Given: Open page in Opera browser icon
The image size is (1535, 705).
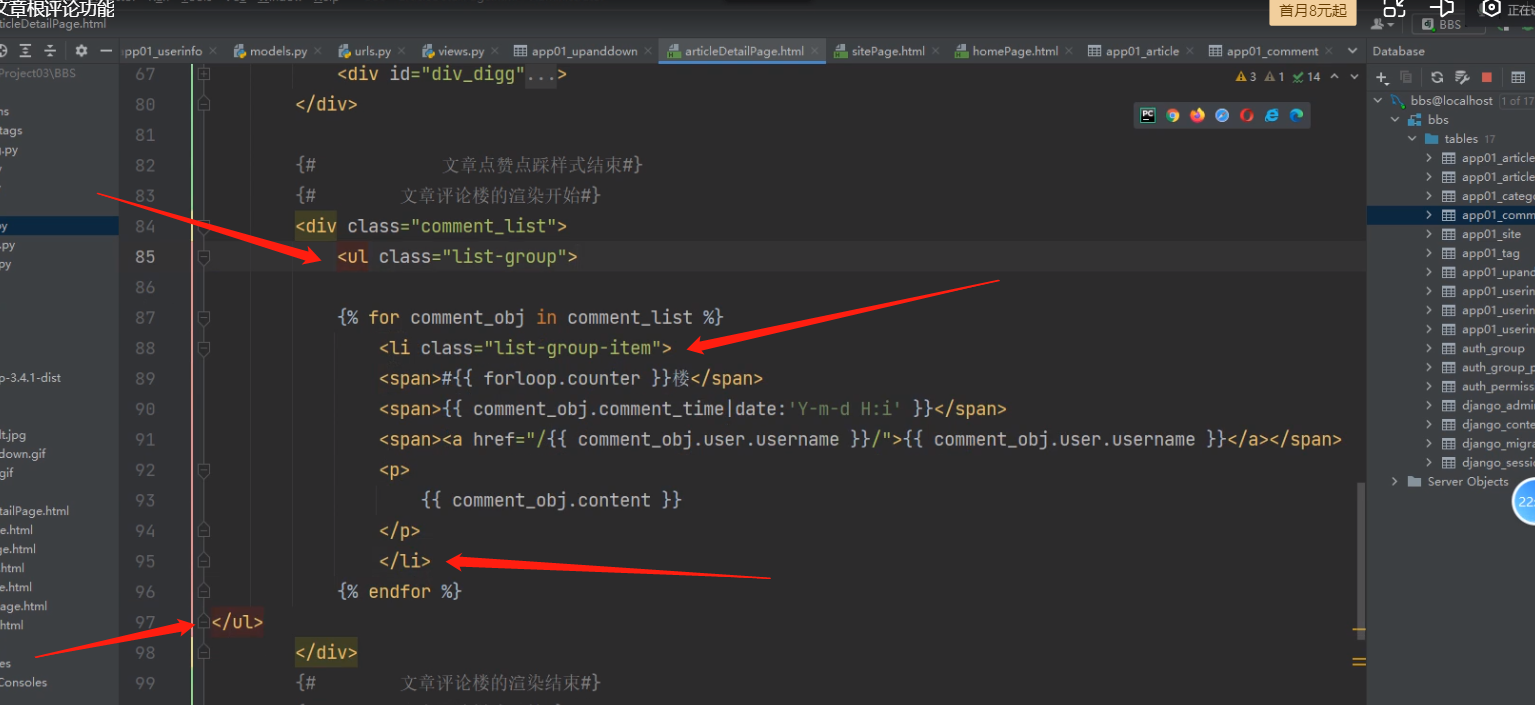Looking at the screenshot, I should (x=1247, y=115).
